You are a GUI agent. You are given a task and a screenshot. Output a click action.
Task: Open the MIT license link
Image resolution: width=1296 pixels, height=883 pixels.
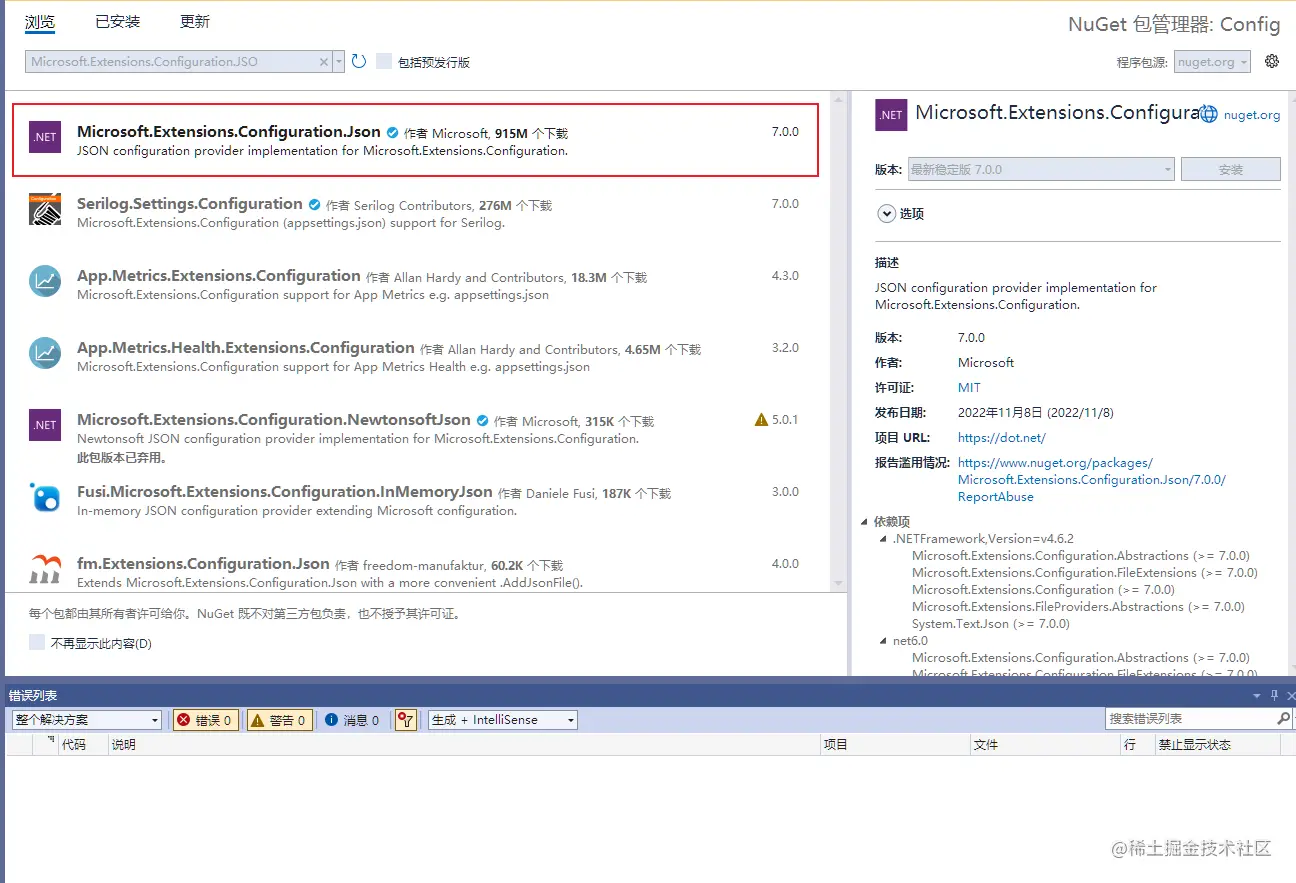click(969, 387)
